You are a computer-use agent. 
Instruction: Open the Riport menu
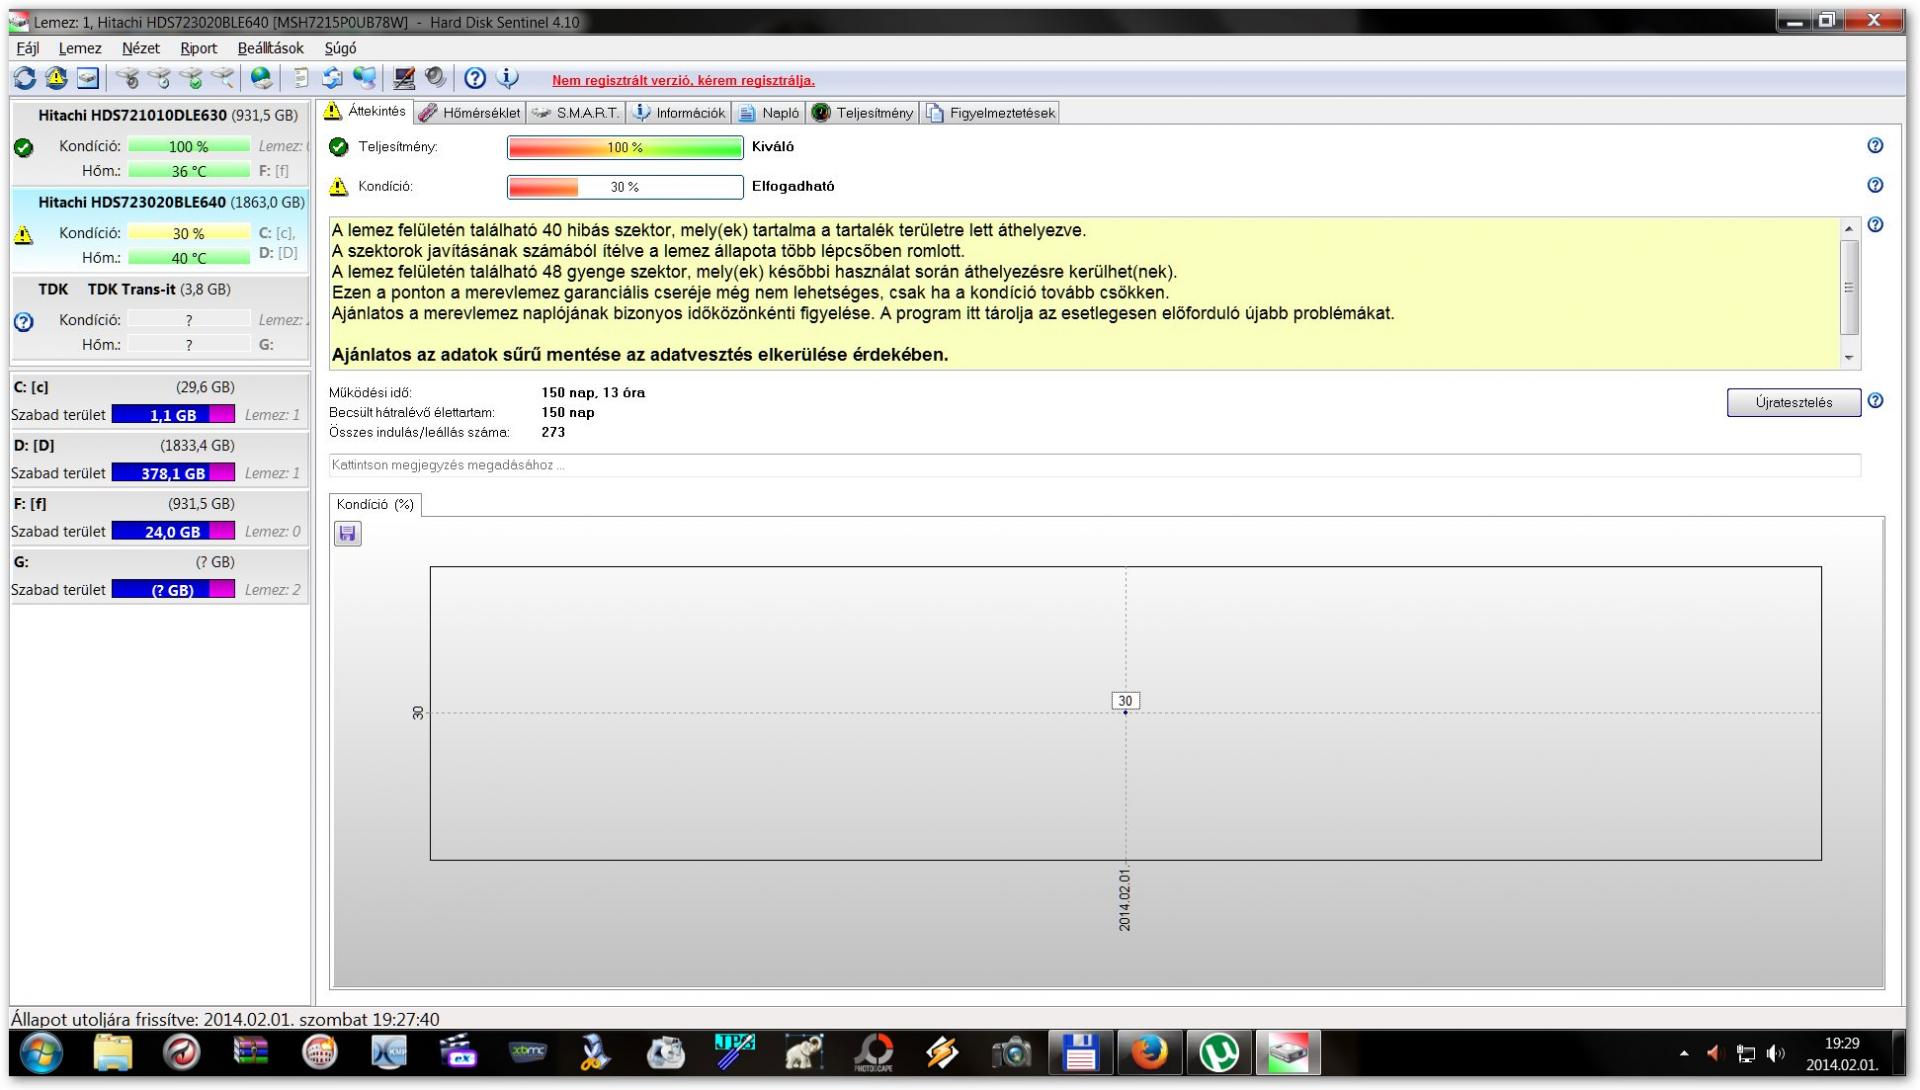click(x=198, y=48)
